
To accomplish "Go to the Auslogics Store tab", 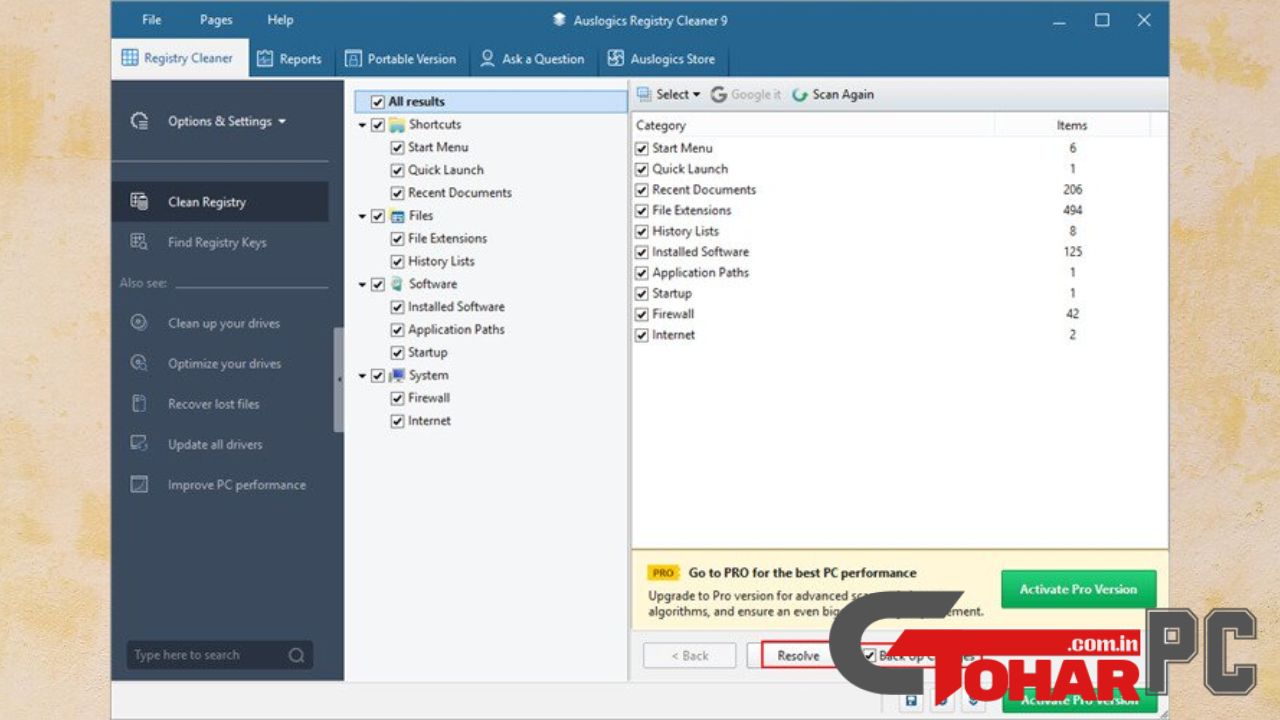I will (661, 59).
